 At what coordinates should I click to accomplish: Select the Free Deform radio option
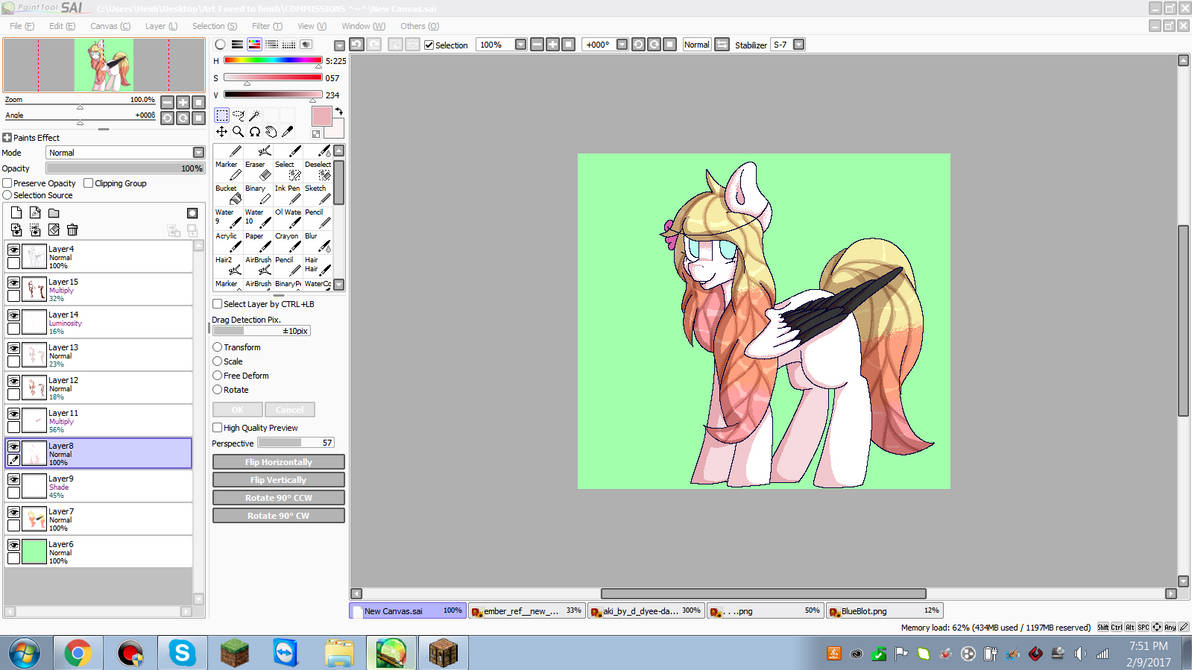(217, 376)
